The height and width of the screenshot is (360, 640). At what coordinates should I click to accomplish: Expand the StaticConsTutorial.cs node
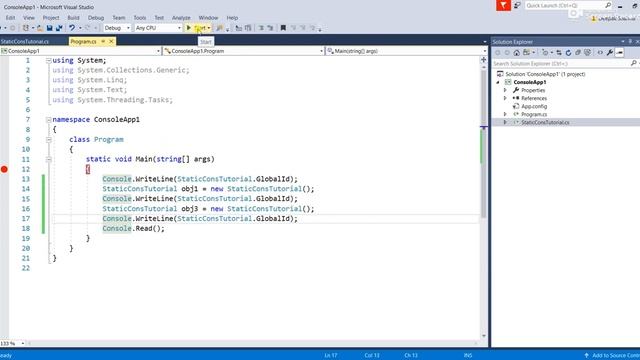click(505, 122)
